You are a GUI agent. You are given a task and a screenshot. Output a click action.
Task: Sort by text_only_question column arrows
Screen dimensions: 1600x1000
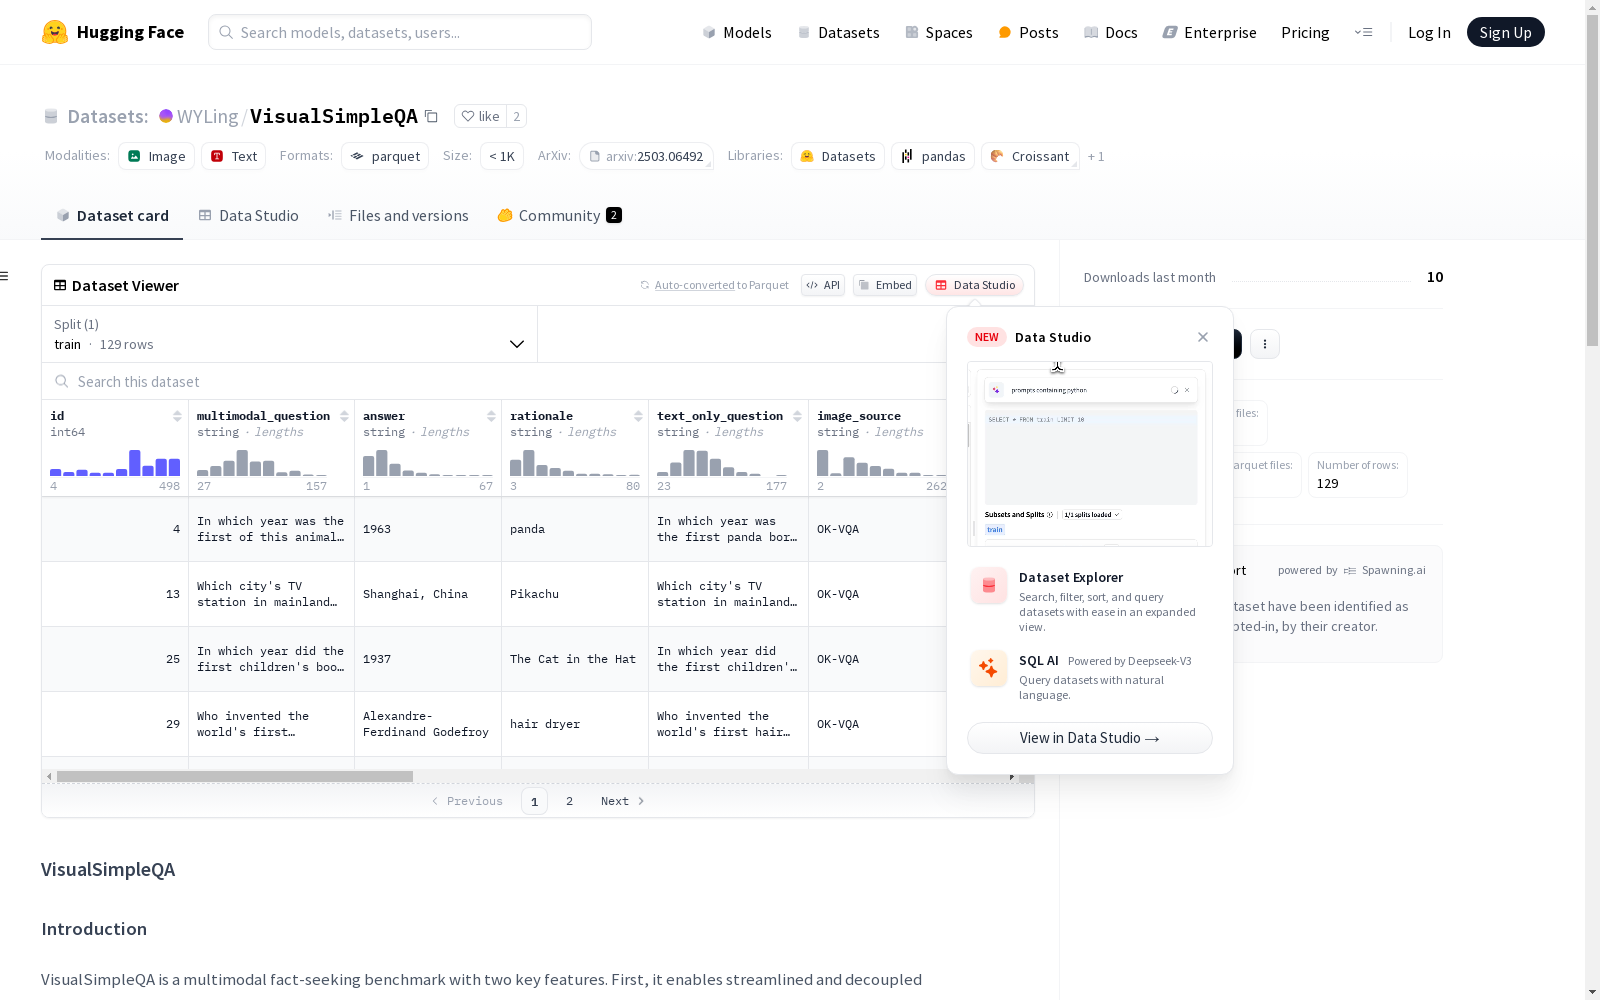[797, 416]
